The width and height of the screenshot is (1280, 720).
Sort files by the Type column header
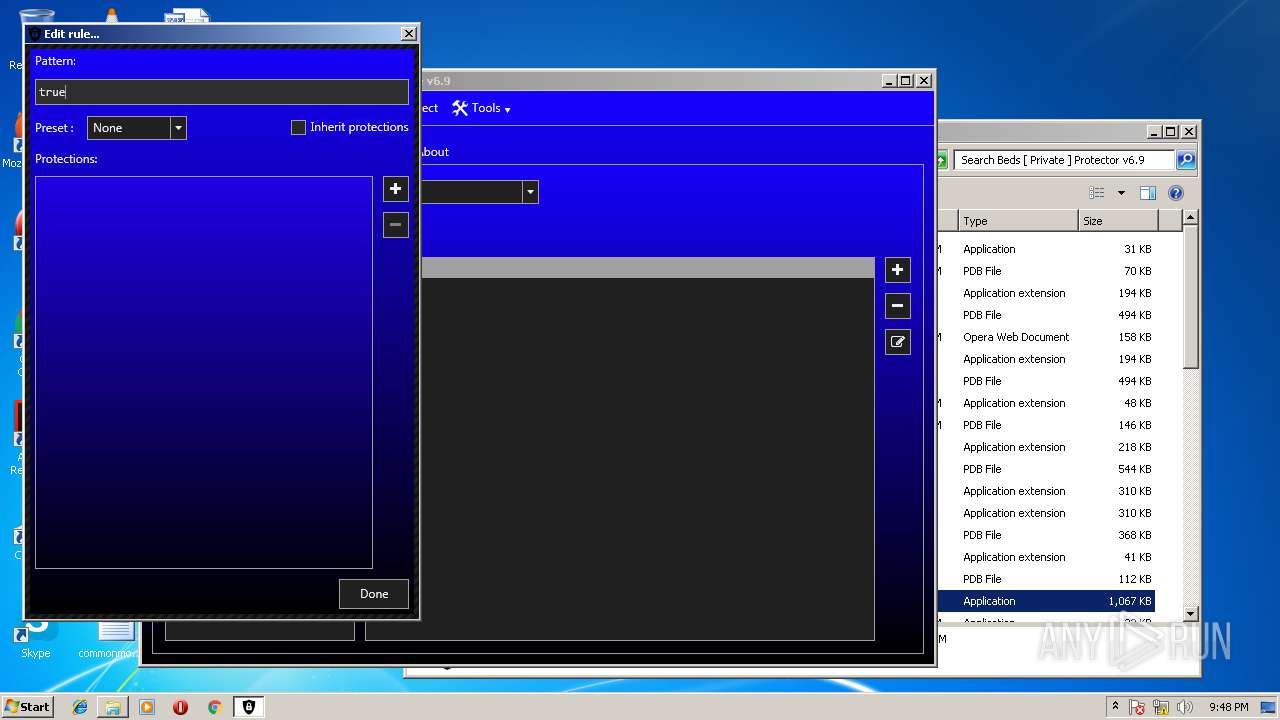click(1018, 221)
